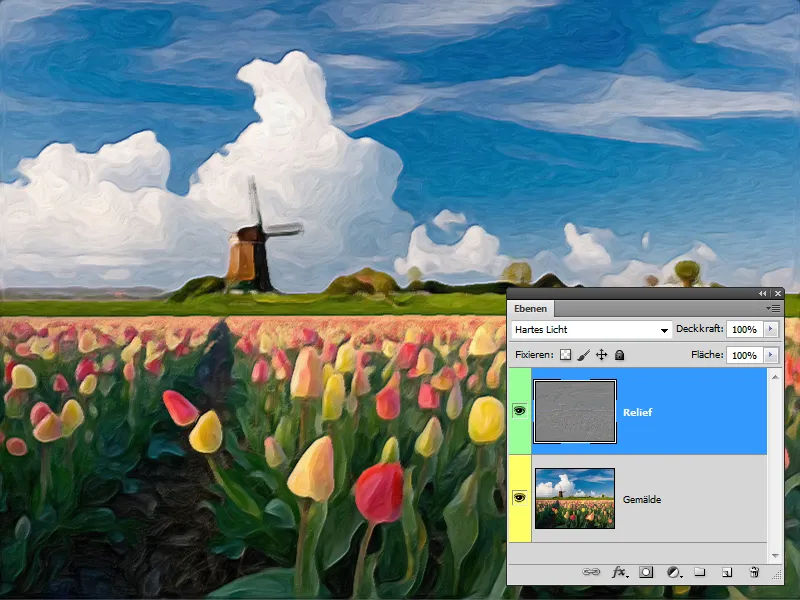This screenshot has height=600, width=800.
Task: Click the Fläche 100% field
Action: pyautogui.click(x=745, y=355)
